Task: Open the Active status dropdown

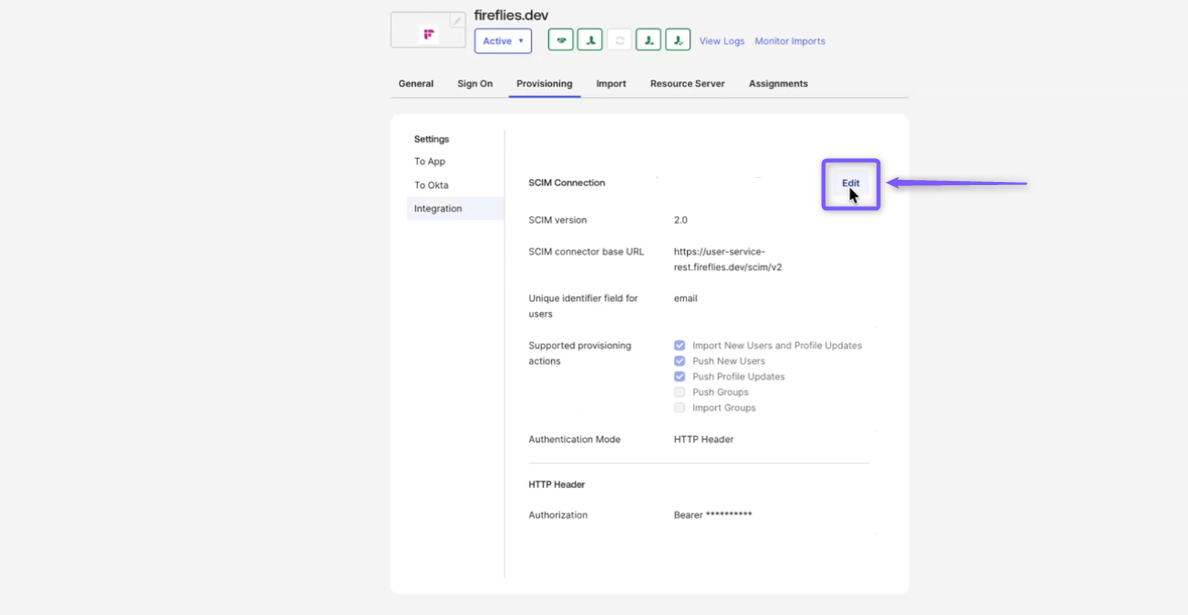Action: 503,41
